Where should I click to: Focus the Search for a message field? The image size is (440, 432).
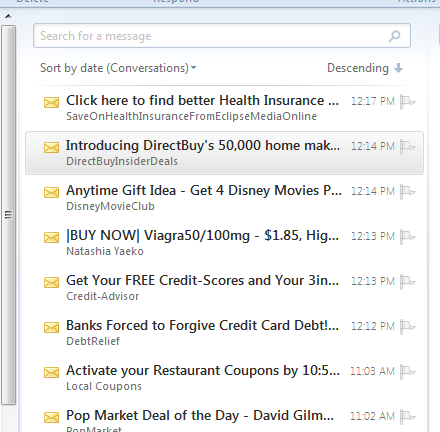[x=213, y=36]
